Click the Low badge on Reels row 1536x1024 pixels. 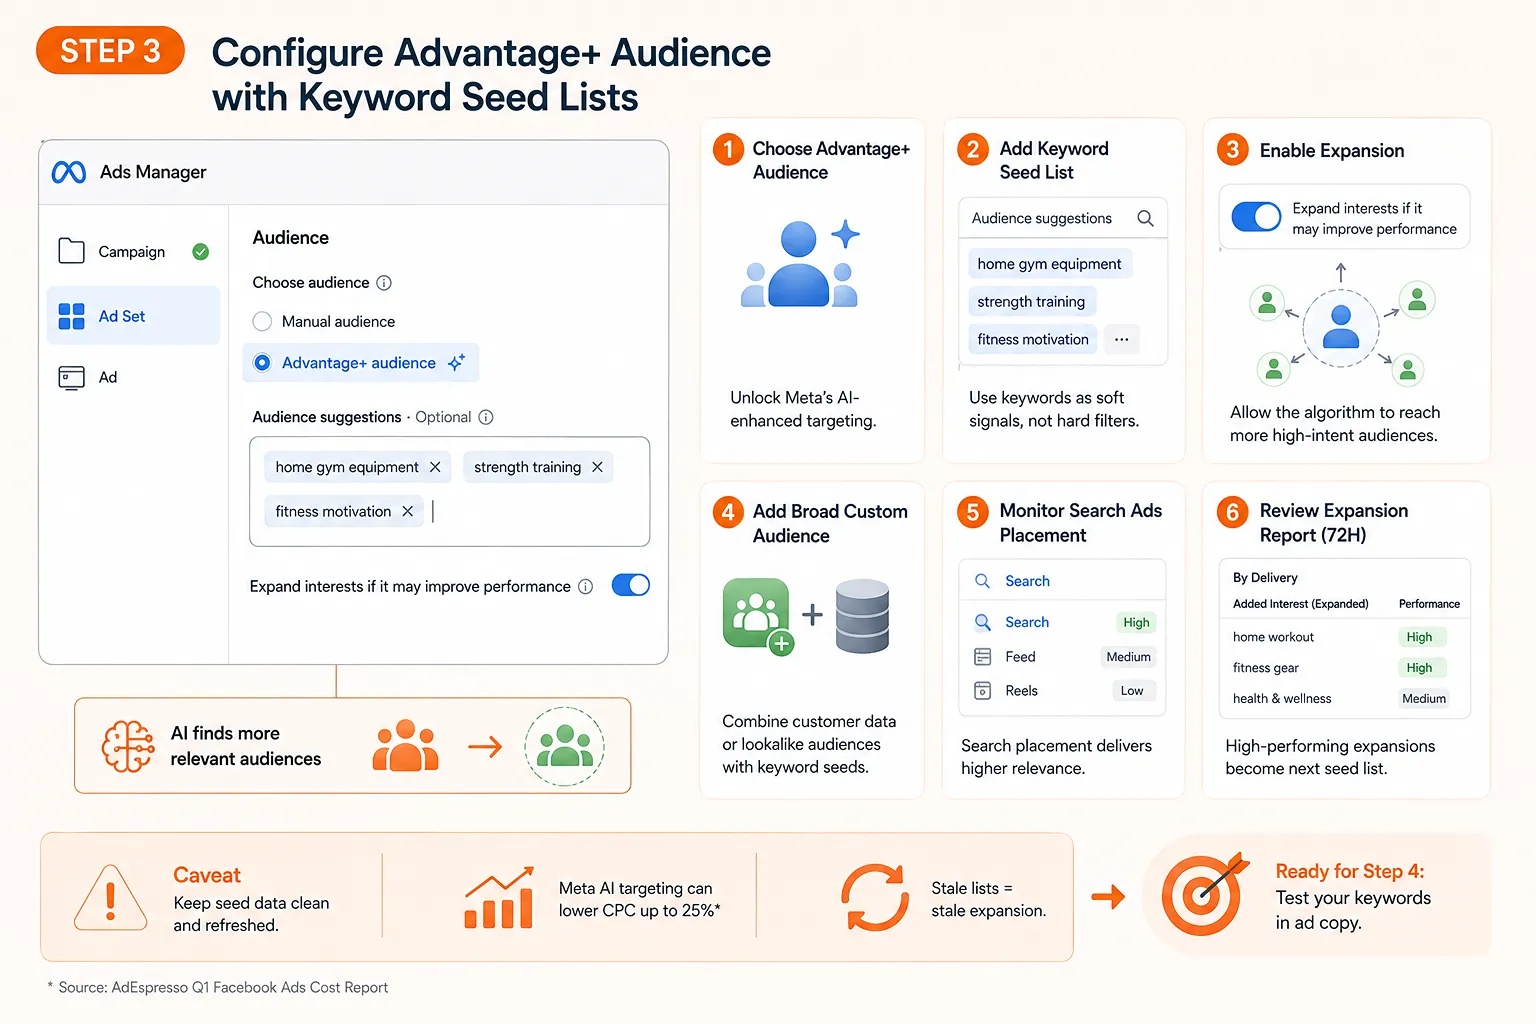[x=1133, y=691]
